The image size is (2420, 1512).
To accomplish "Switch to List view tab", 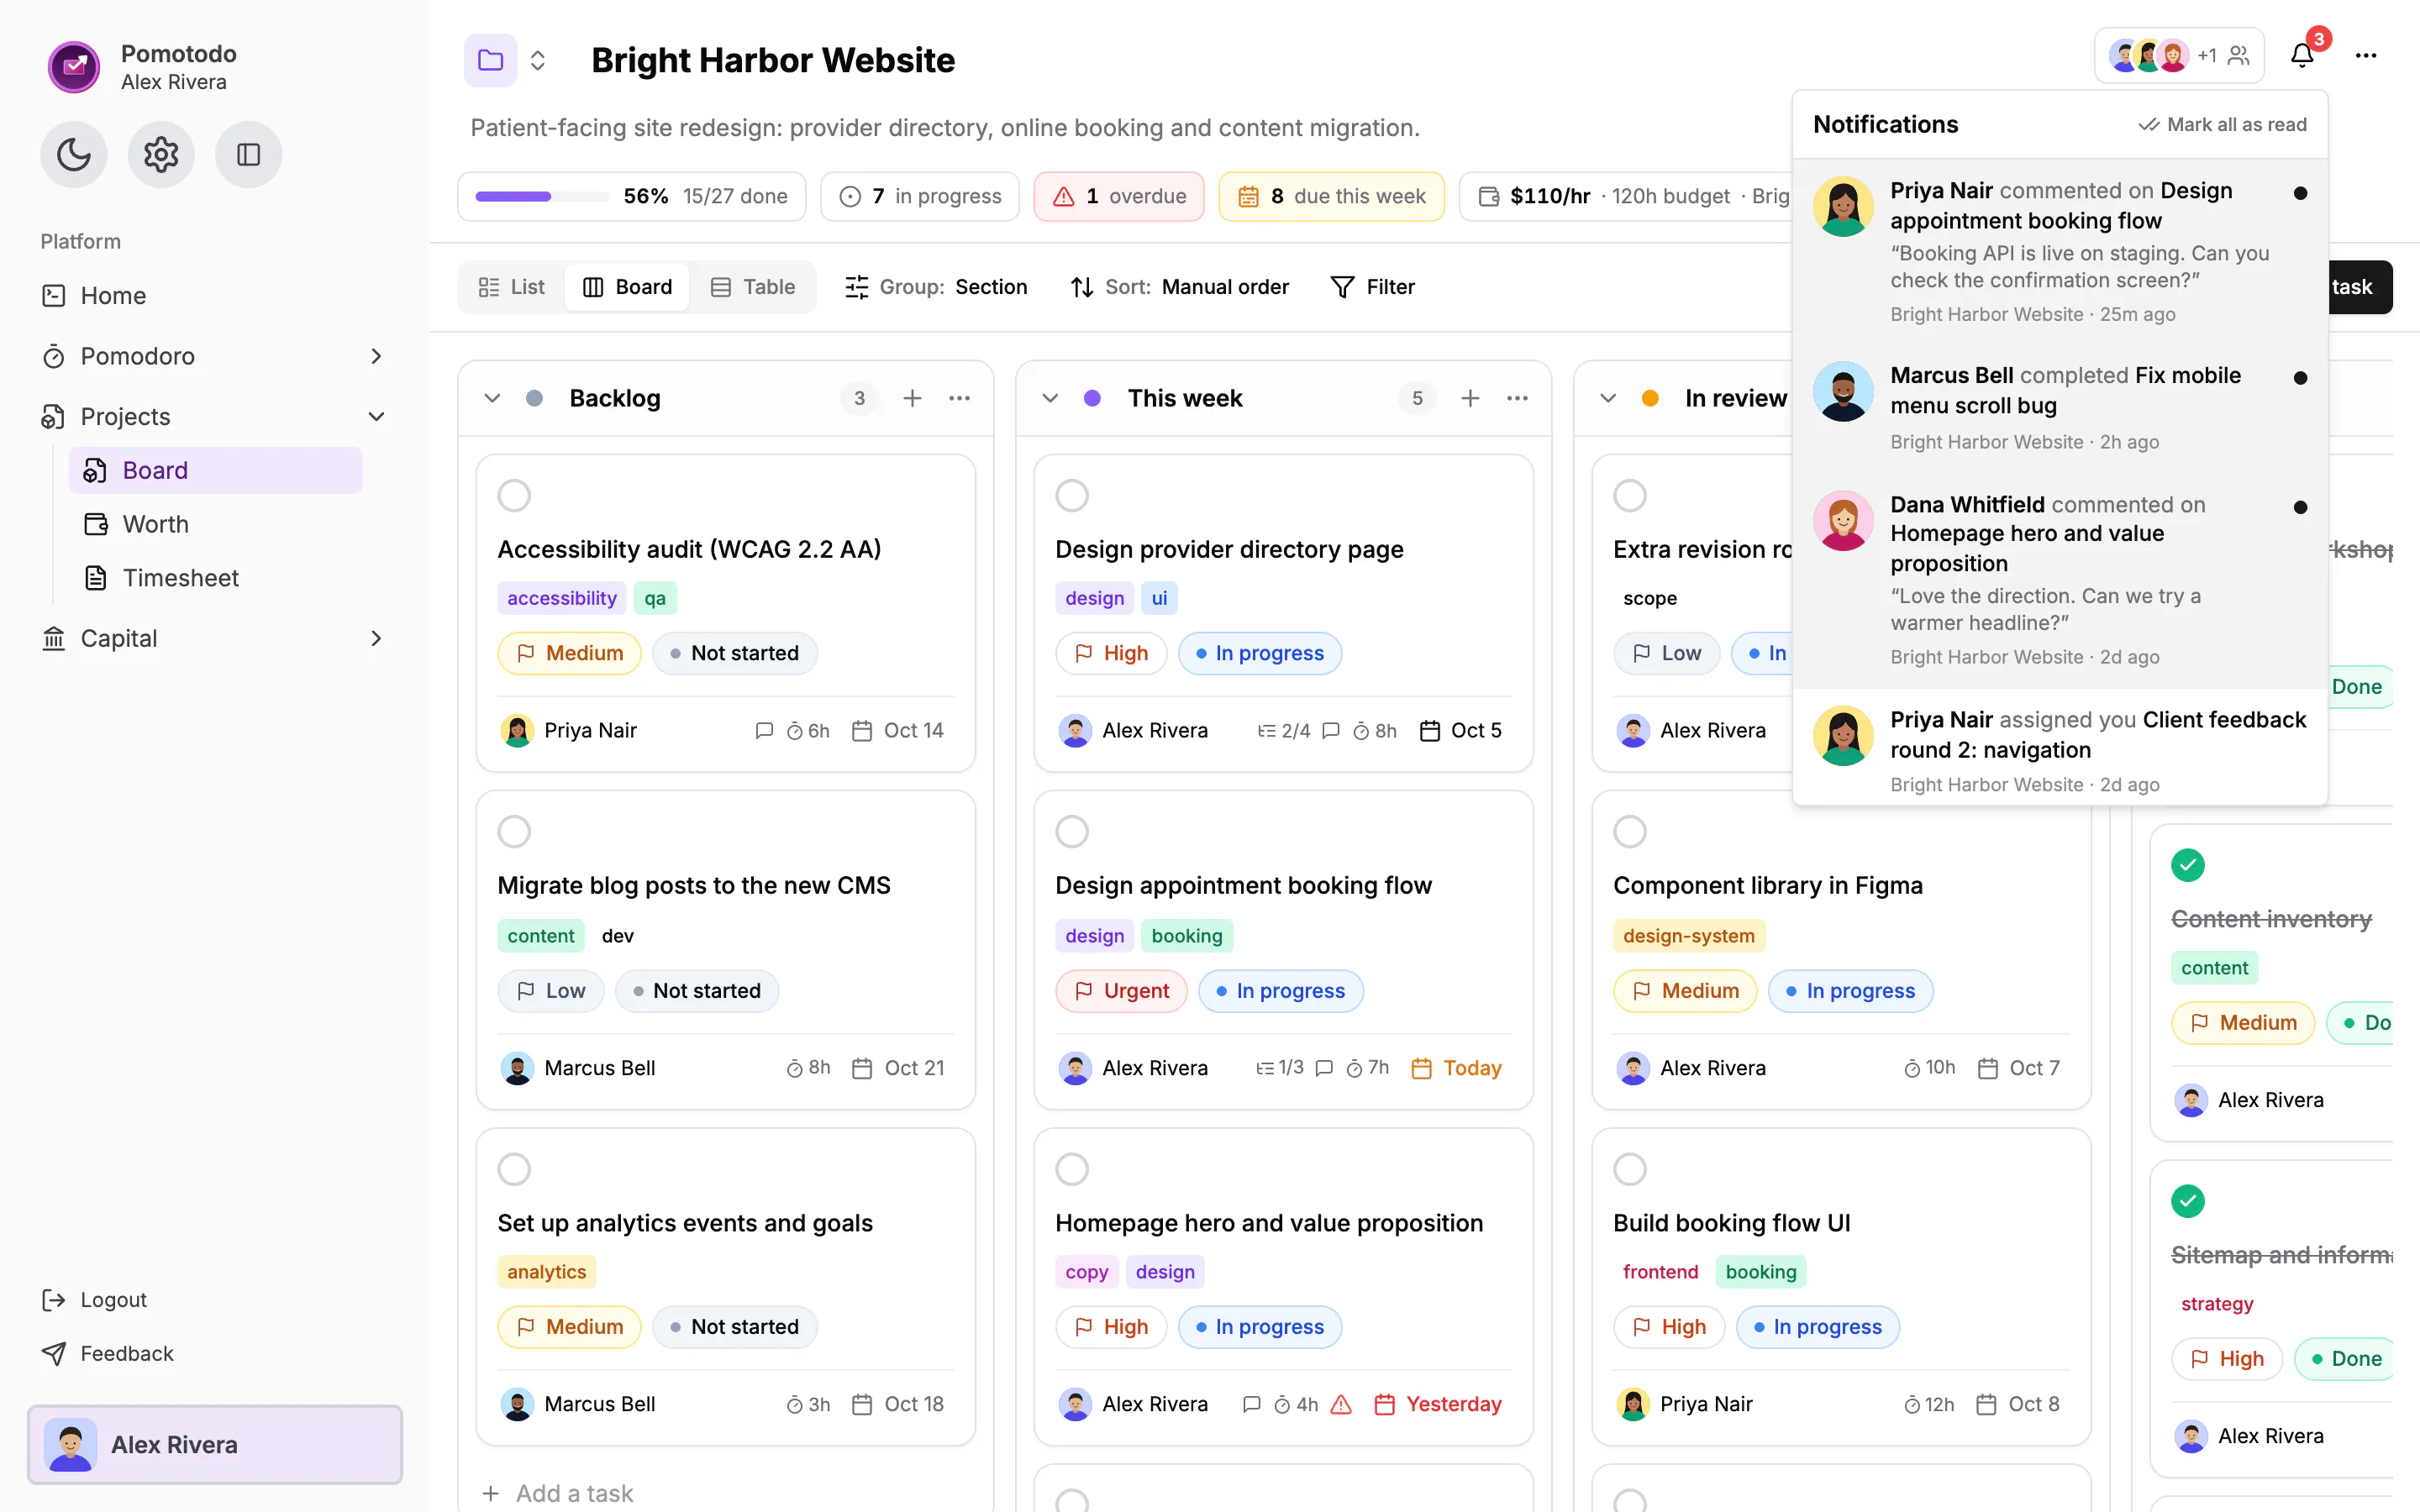I will [512, 287].
